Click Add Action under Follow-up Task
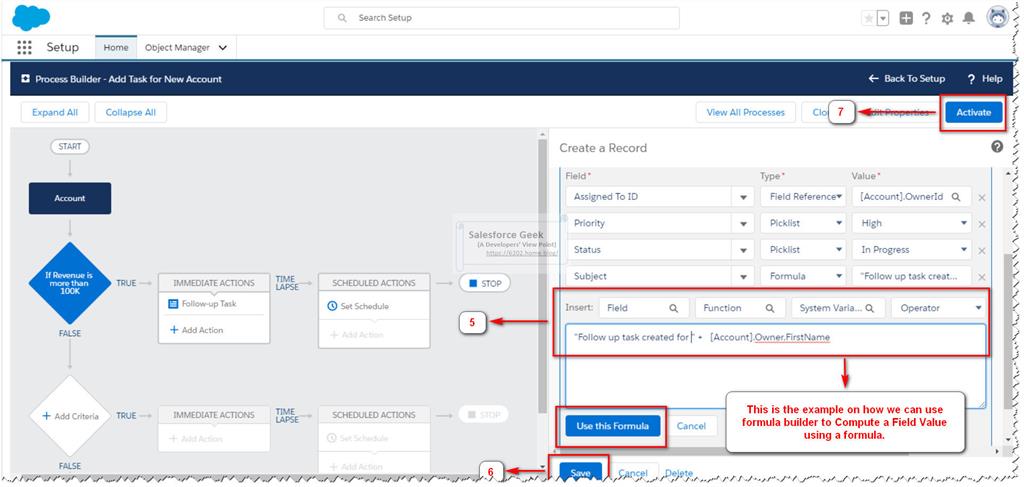Screen dimensions: 1024x487 point(197,330)
